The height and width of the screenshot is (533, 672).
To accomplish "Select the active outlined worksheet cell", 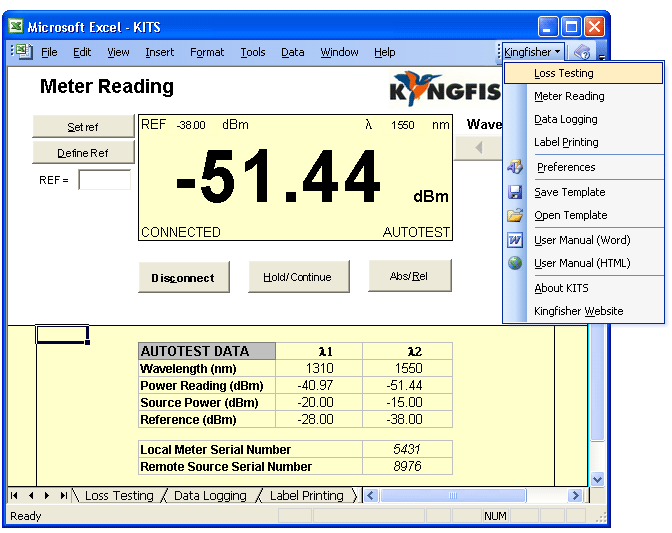I will pyautogui.click(x=63, y=335).
